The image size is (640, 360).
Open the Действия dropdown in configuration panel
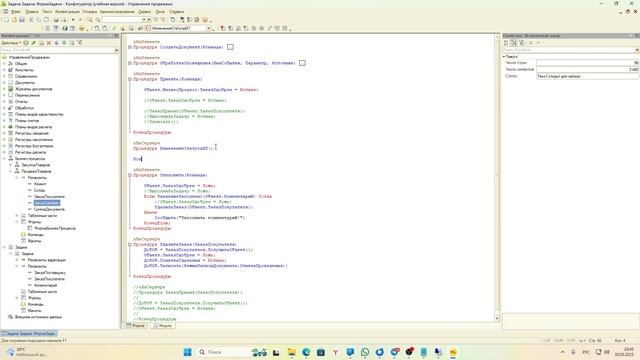coord(11,43)
